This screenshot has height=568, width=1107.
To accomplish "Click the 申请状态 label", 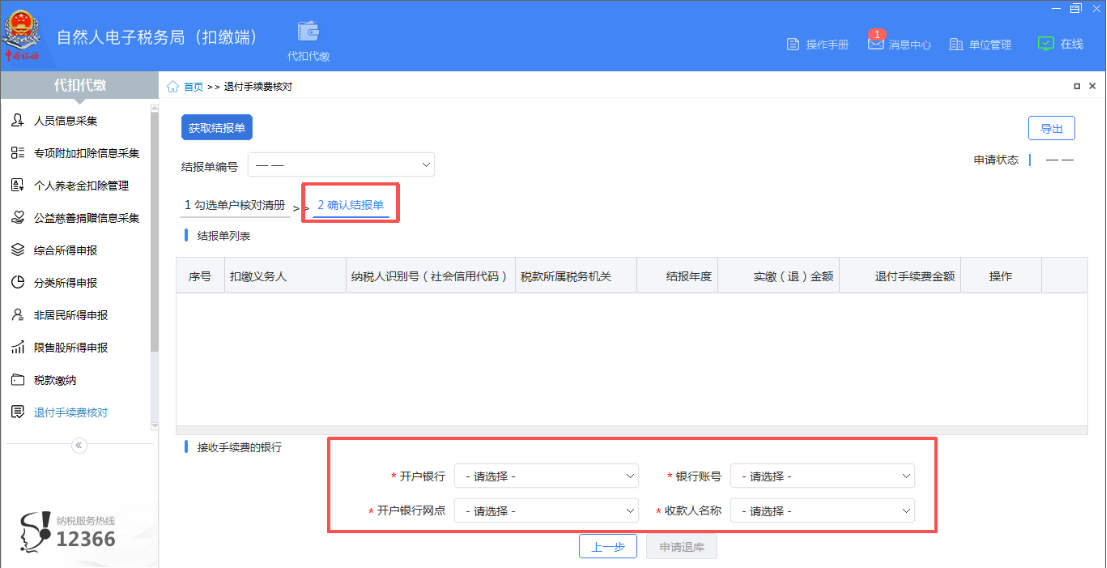I will (x=996, y=160).
